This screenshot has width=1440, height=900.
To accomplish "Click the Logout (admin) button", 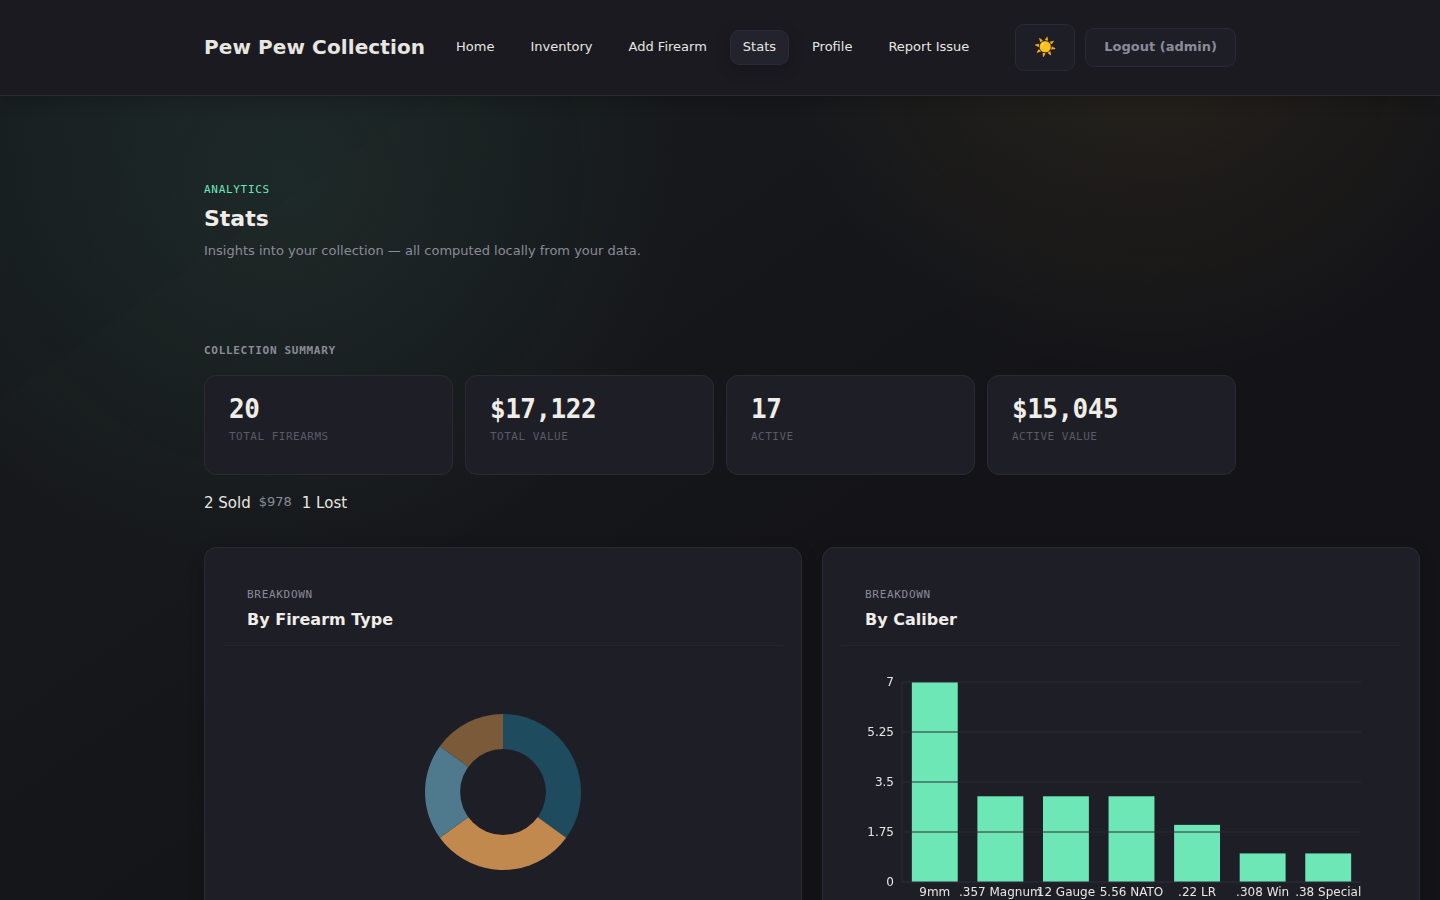I will [1160, 47].
